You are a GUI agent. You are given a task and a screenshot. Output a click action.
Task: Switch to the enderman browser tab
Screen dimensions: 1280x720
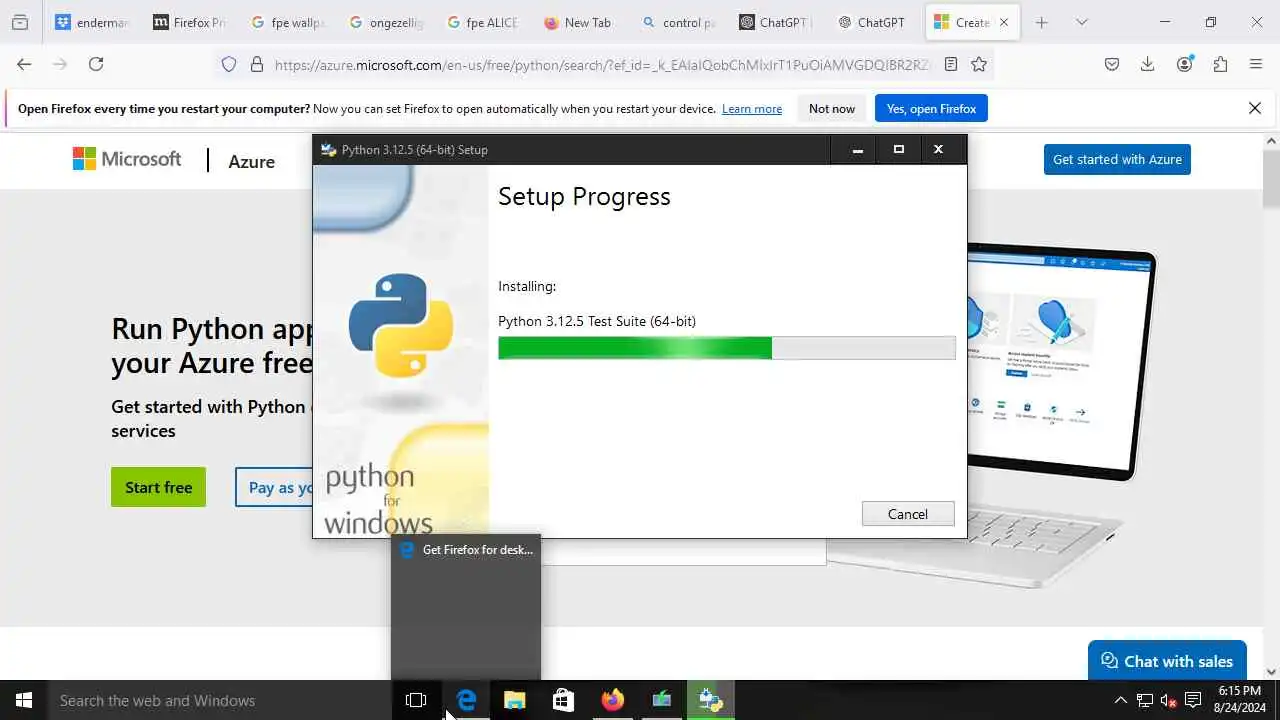point(92,22)
